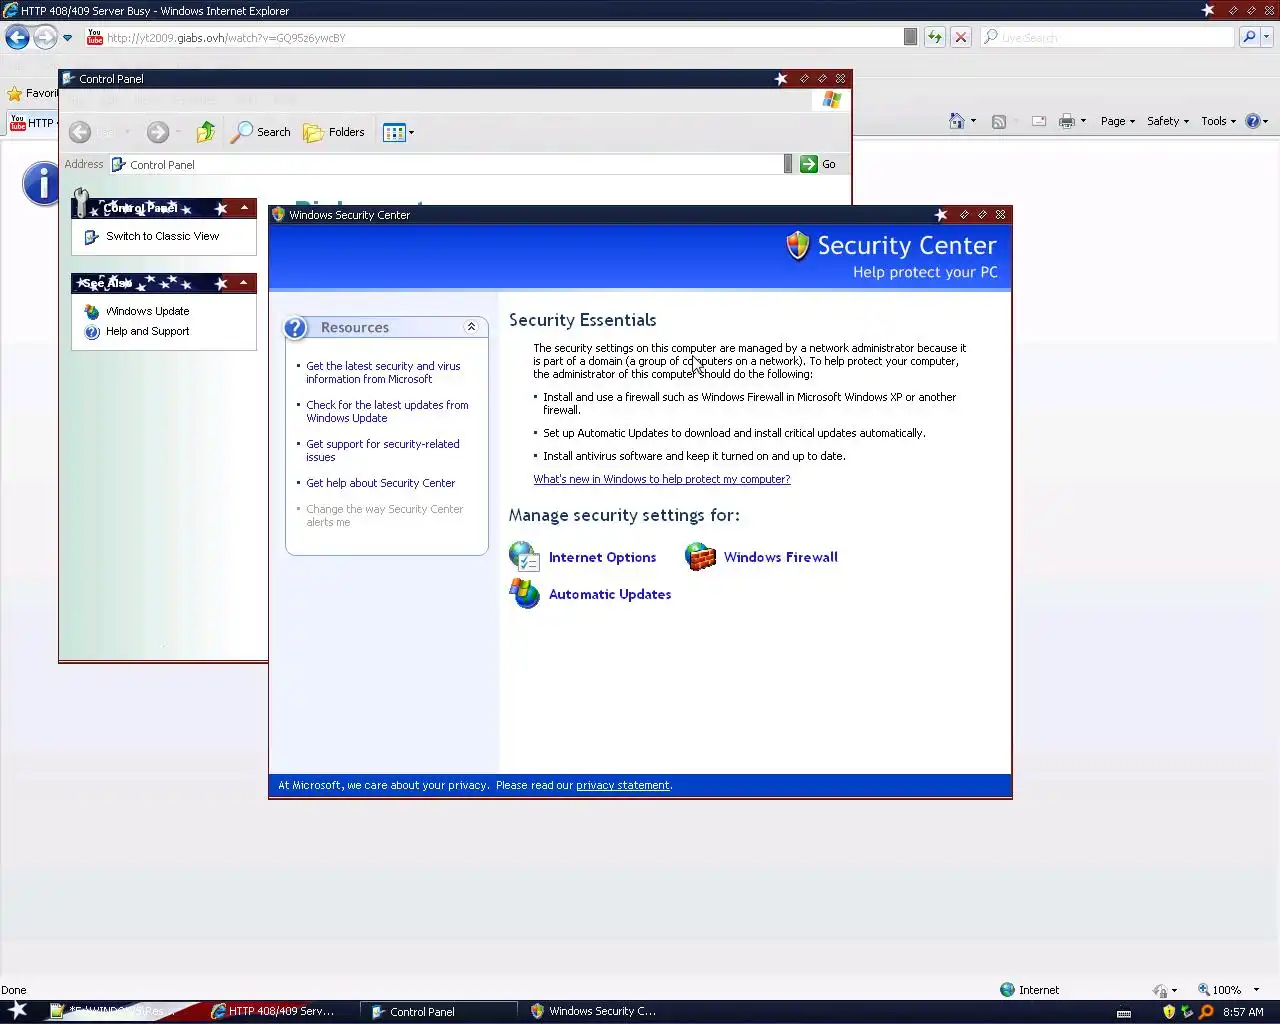Viewport: 1280px width, 1024px height.
Task: Toggle Folders pane in Control Panel
Action: [335, 132]
